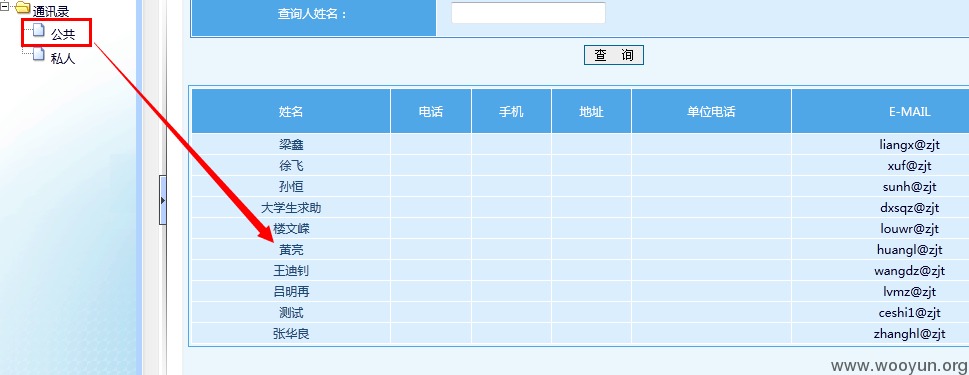969x375 pixels.
Task: Select the name 测试
Action: (291, 313)
